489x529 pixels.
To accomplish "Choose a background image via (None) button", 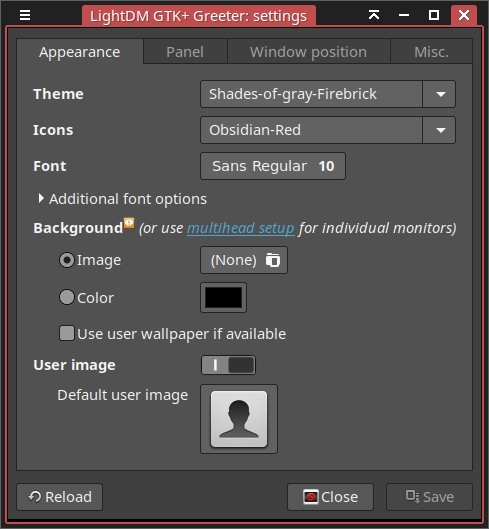I will (x=244, y=260).
